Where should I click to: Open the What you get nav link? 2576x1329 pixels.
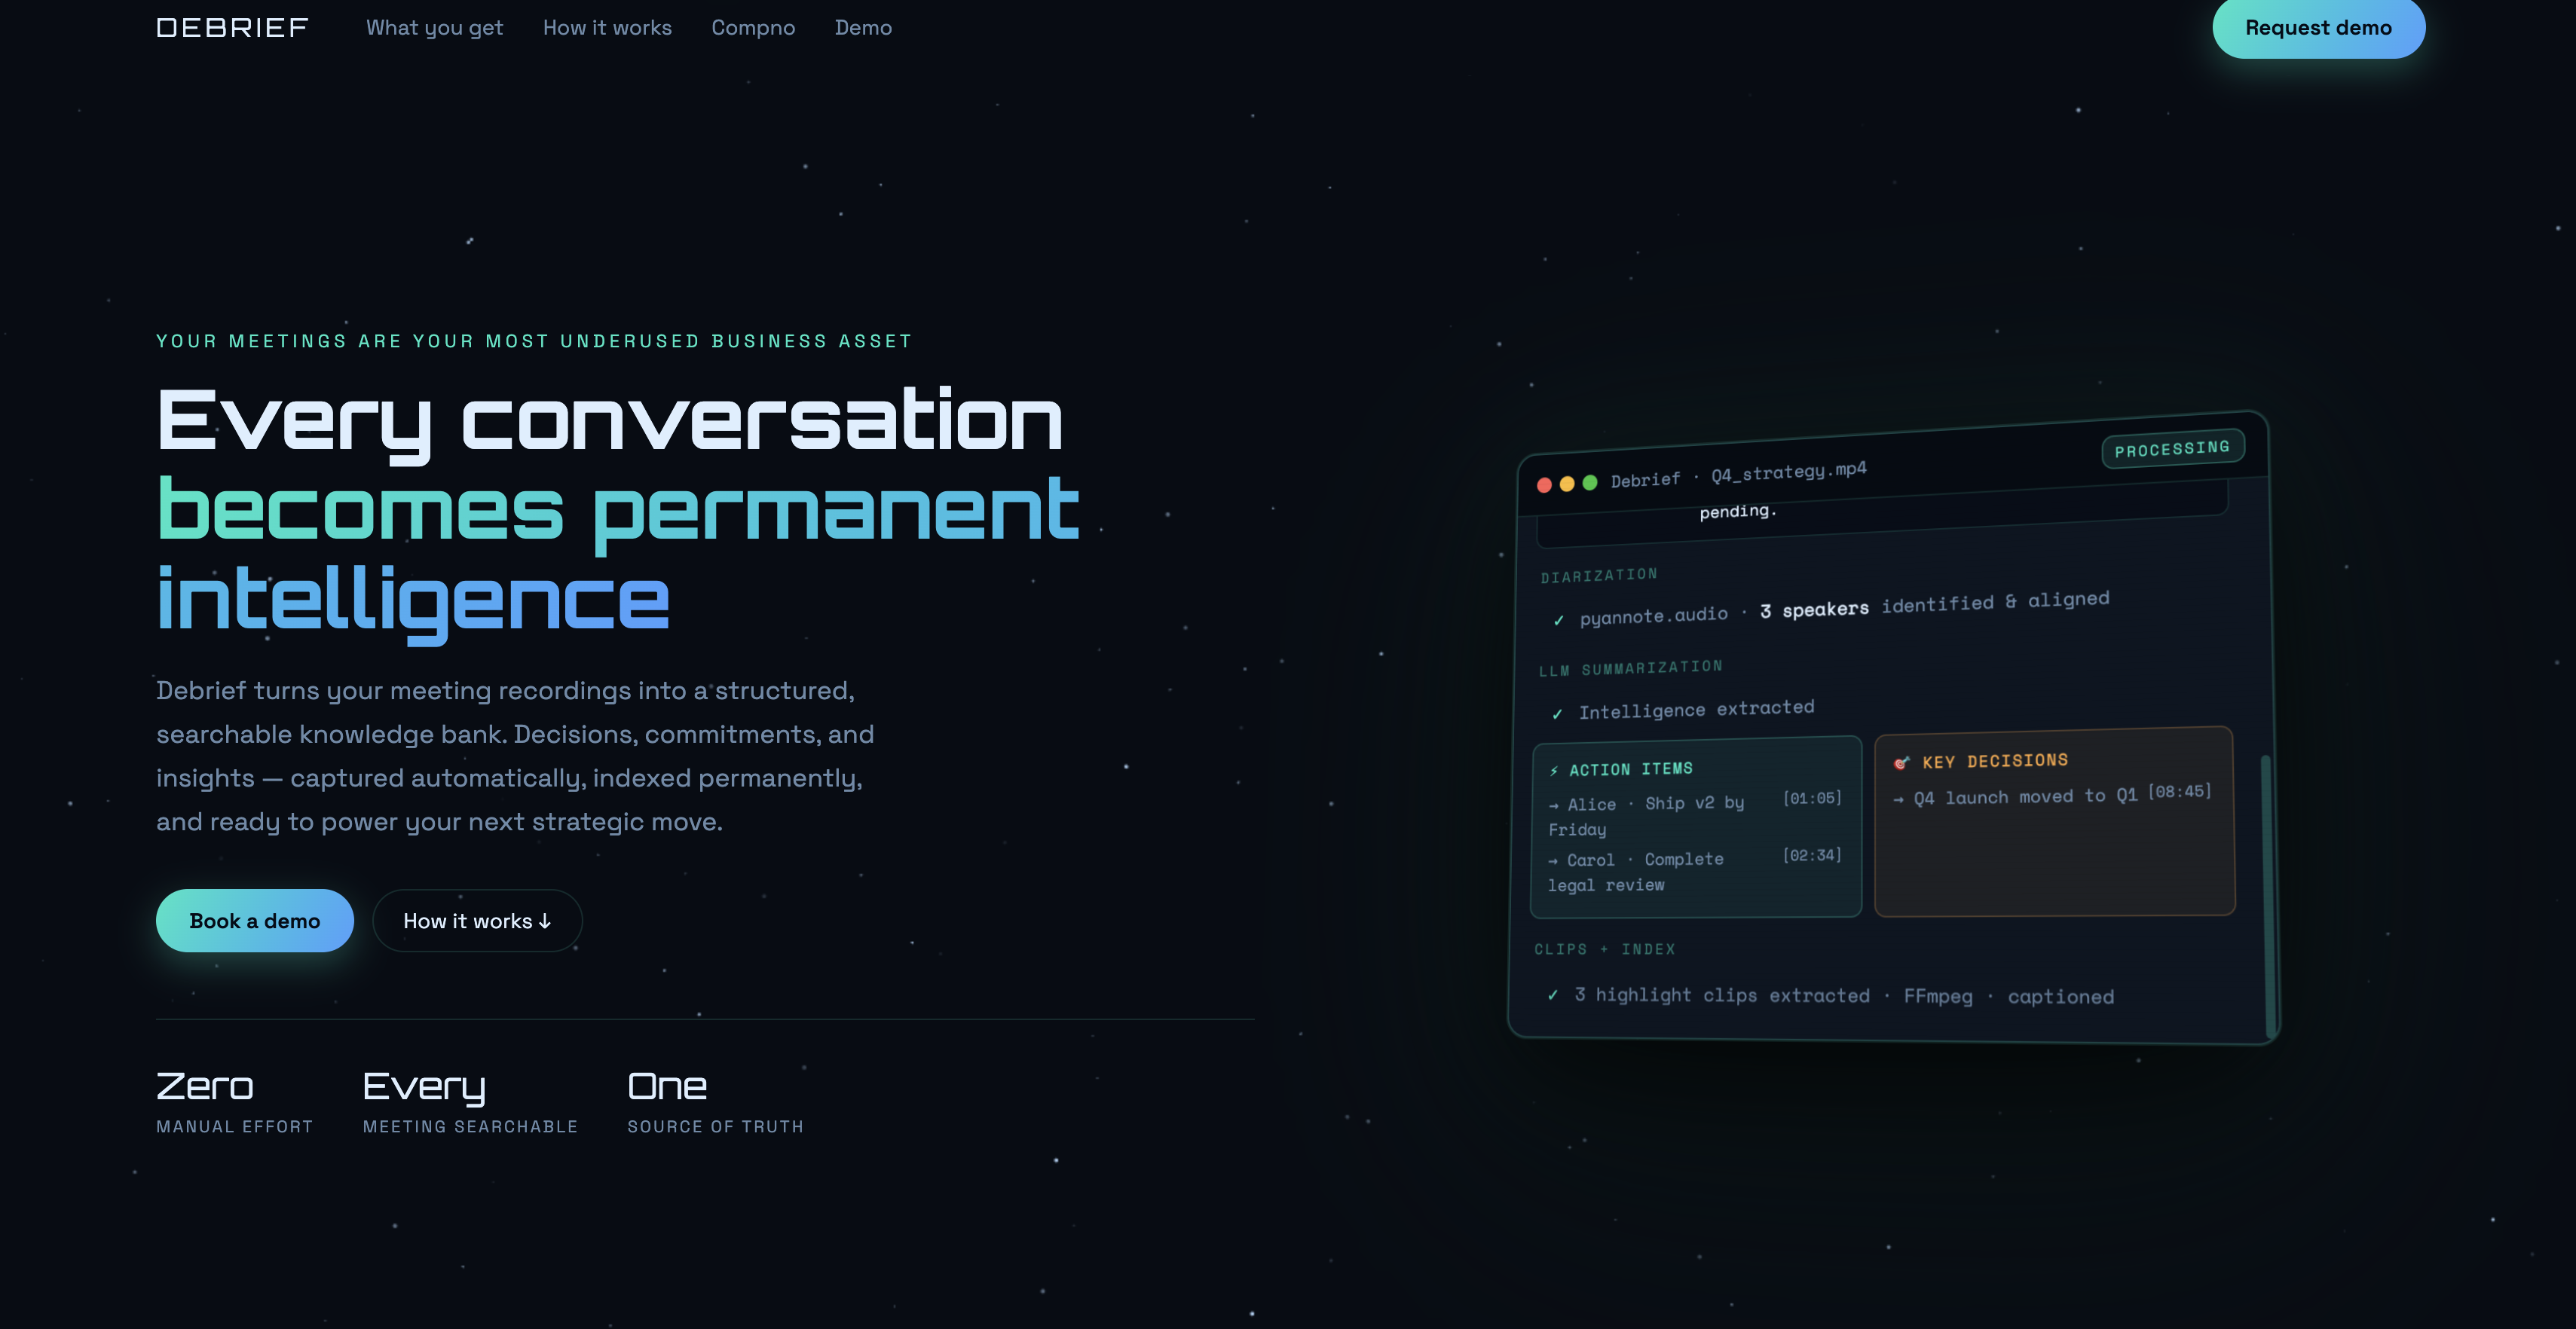(434, 28)
